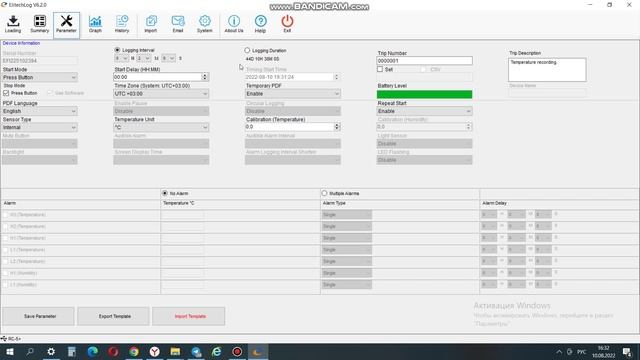Screen dimensions: 640x360
Task: Expand the Repeat Start dropdown
Action: pyautogui.click(x=424, y=111)
